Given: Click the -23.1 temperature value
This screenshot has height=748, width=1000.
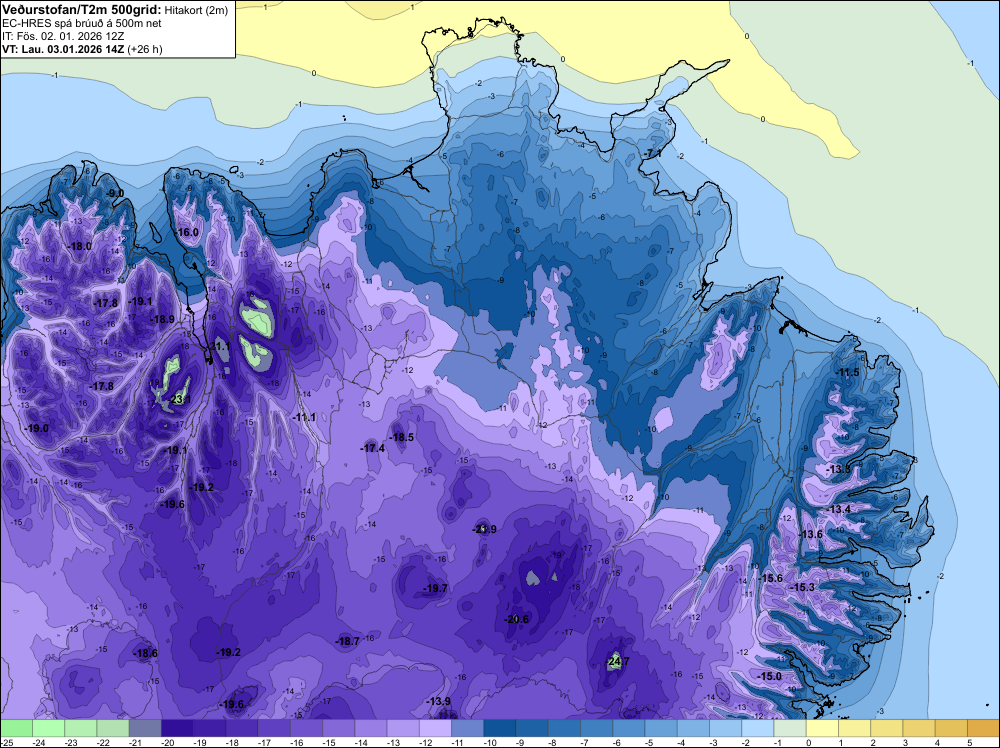Looking at the screenshot, I should coord(179,400).
